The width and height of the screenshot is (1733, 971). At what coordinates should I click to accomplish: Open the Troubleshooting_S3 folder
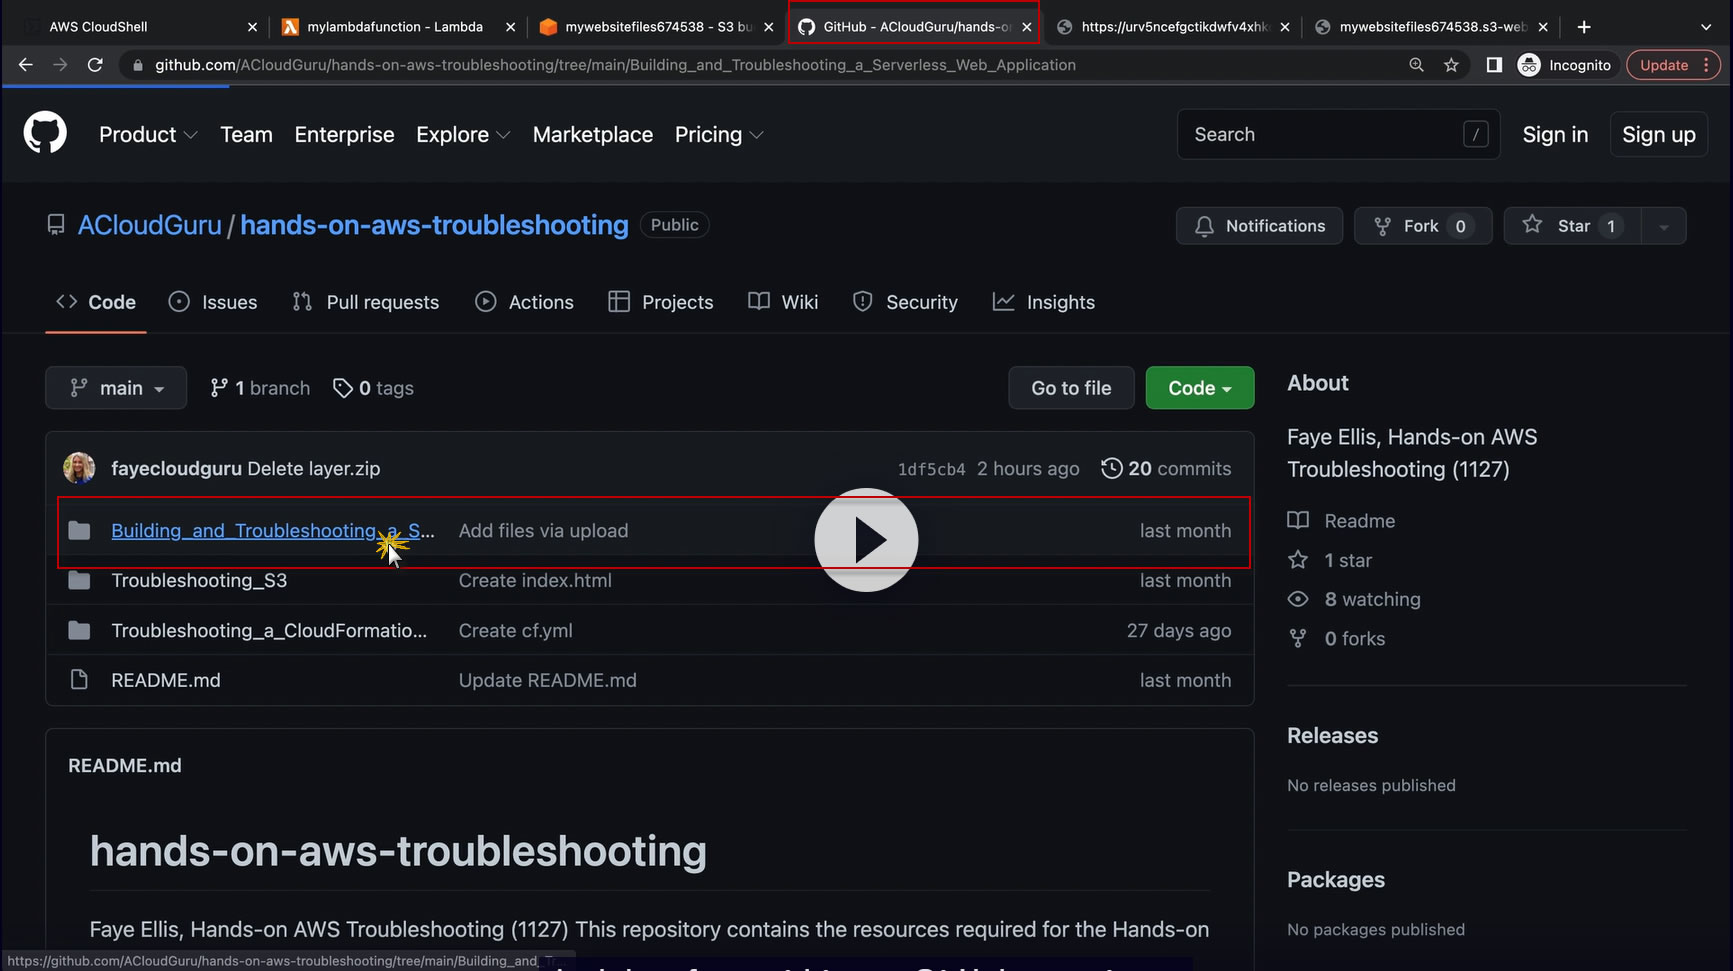(199, 581)
